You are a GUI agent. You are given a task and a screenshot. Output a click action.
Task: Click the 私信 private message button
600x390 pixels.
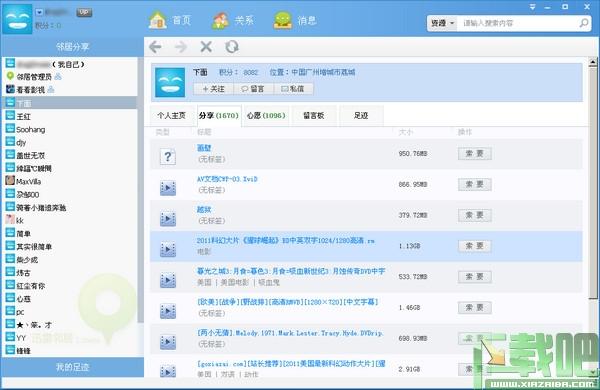(293, 89)
